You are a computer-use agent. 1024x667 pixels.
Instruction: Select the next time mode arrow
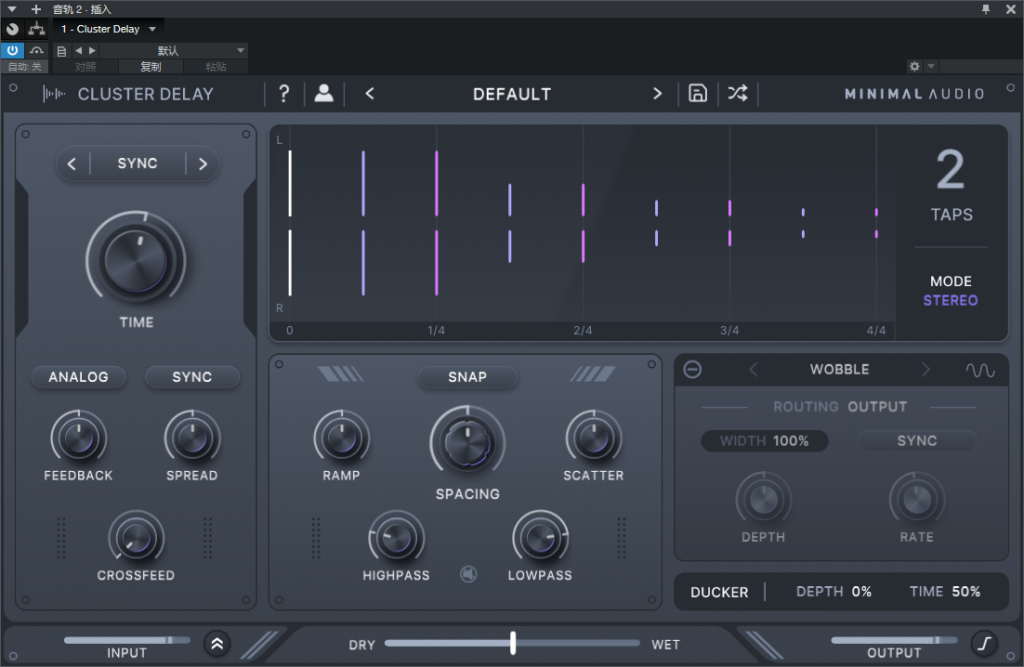pyautogui.click(x=202, y=163)
